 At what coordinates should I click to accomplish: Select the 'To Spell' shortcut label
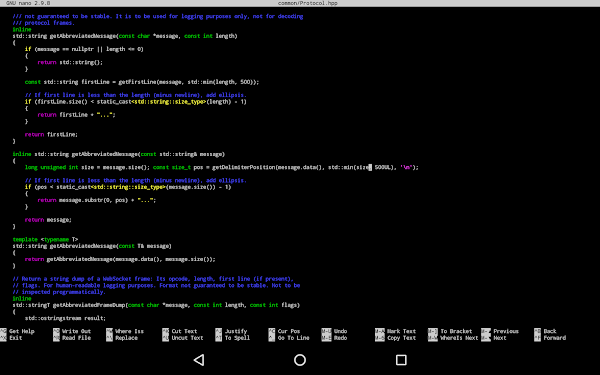[237, 338]
